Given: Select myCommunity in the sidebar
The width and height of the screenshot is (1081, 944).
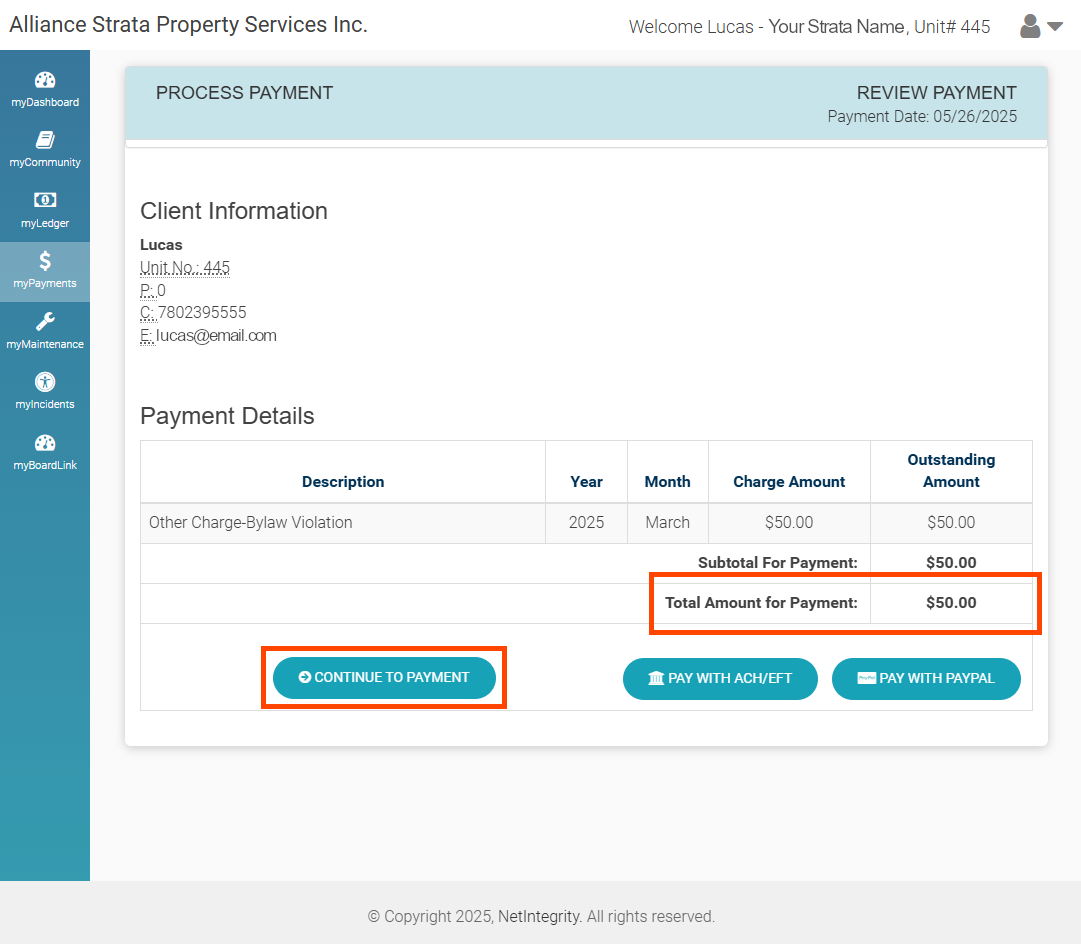Looking at the screenshot, I should 45,148.
